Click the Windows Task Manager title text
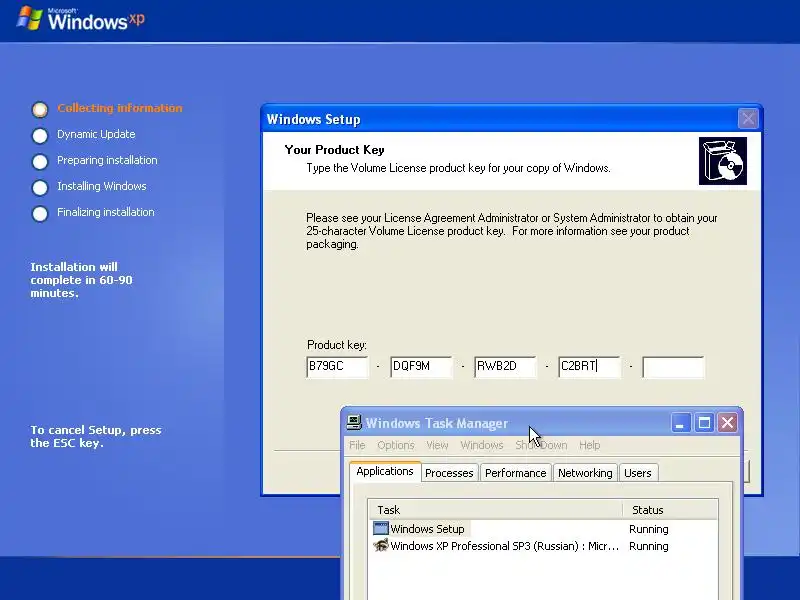Screen dimensions: 800x600 click(x=437, y=423)
